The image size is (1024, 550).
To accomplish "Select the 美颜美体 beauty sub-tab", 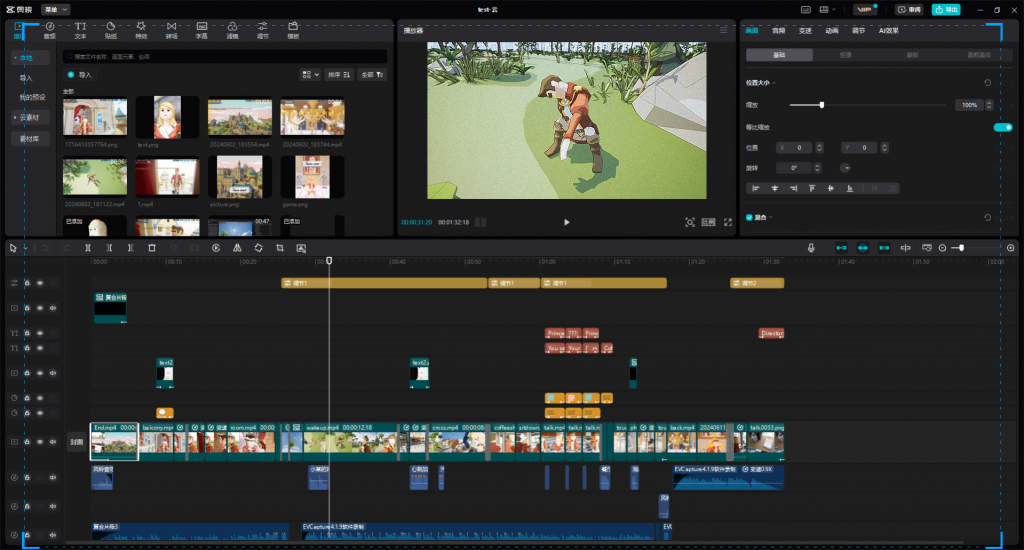I will 979,55.
